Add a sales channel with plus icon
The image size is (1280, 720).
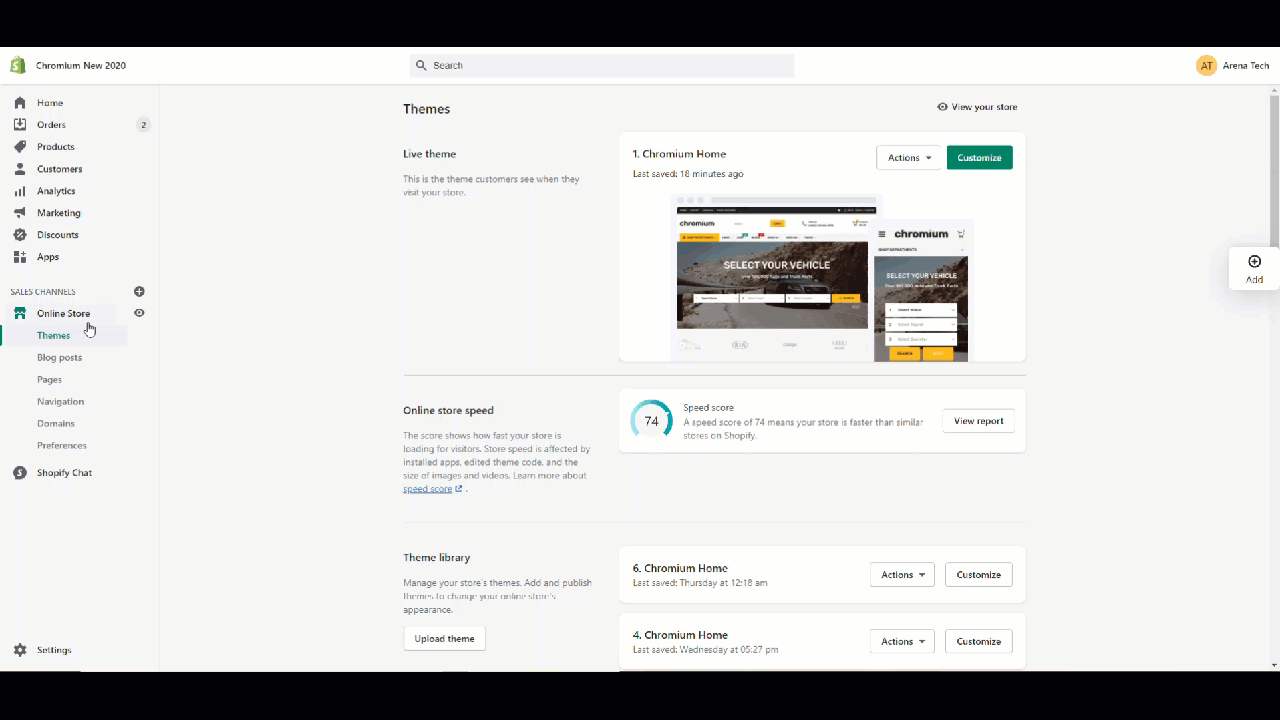pos(139,292)
